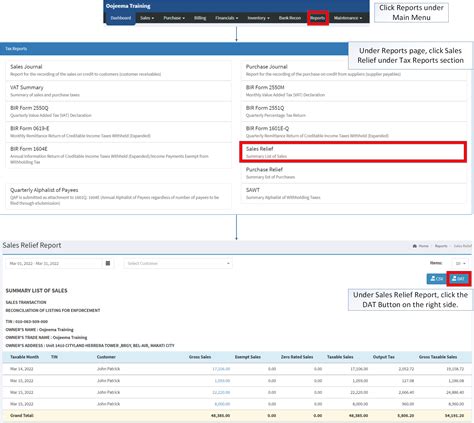Go to Home in the breadcrumb

point(421,246)
